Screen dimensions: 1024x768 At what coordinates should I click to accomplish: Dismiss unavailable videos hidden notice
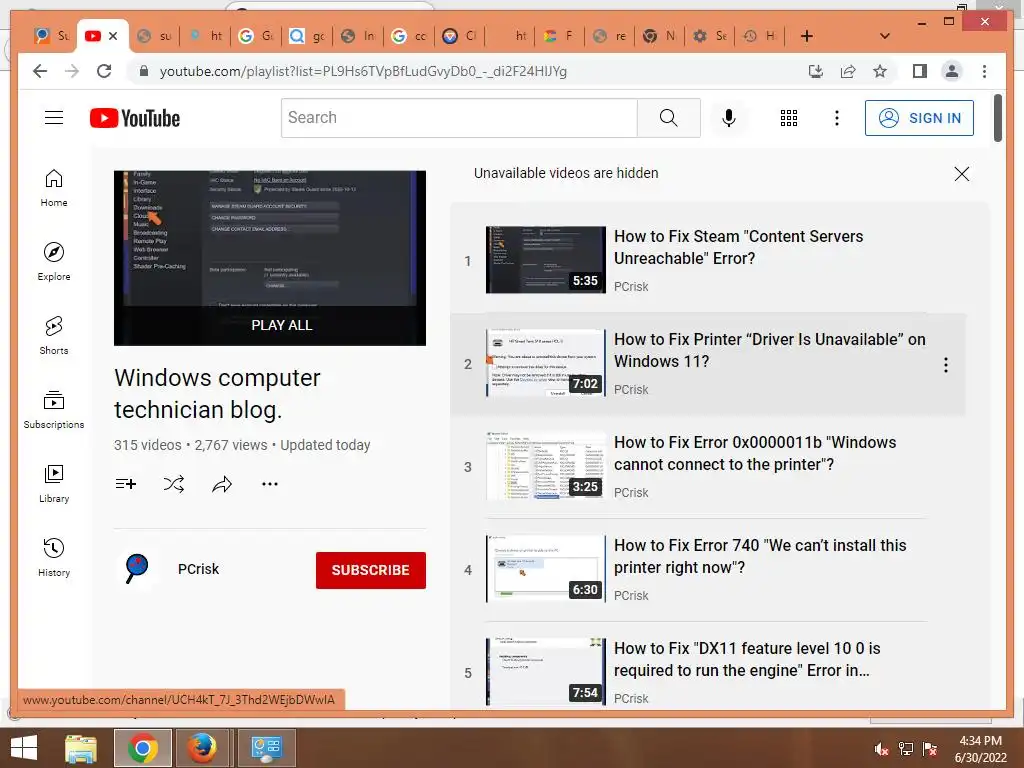(961, 174)
